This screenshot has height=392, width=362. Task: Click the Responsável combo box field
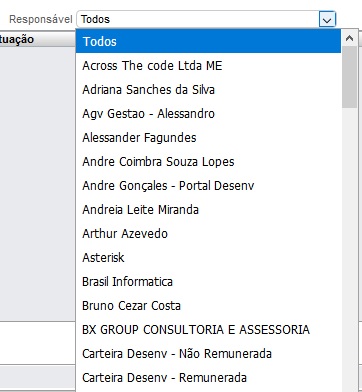[x=206, y=19]
